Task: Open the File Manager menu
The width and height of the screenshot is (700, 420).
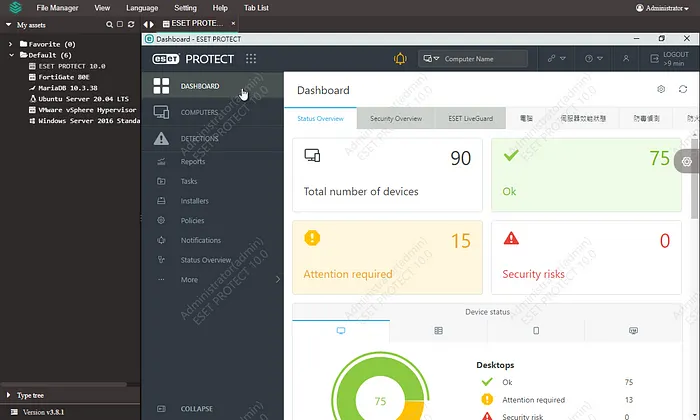Action: point(57,8)
